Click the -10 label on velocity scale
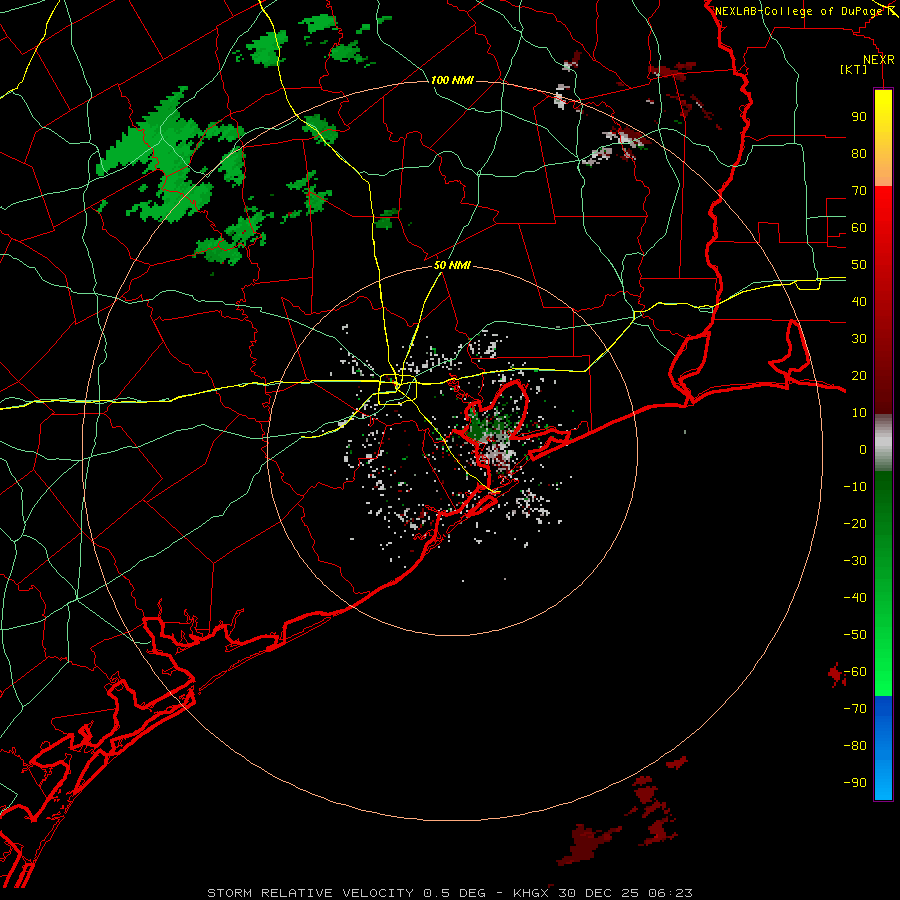This screenshot has width=900, height=900. [x=855, y=487]
